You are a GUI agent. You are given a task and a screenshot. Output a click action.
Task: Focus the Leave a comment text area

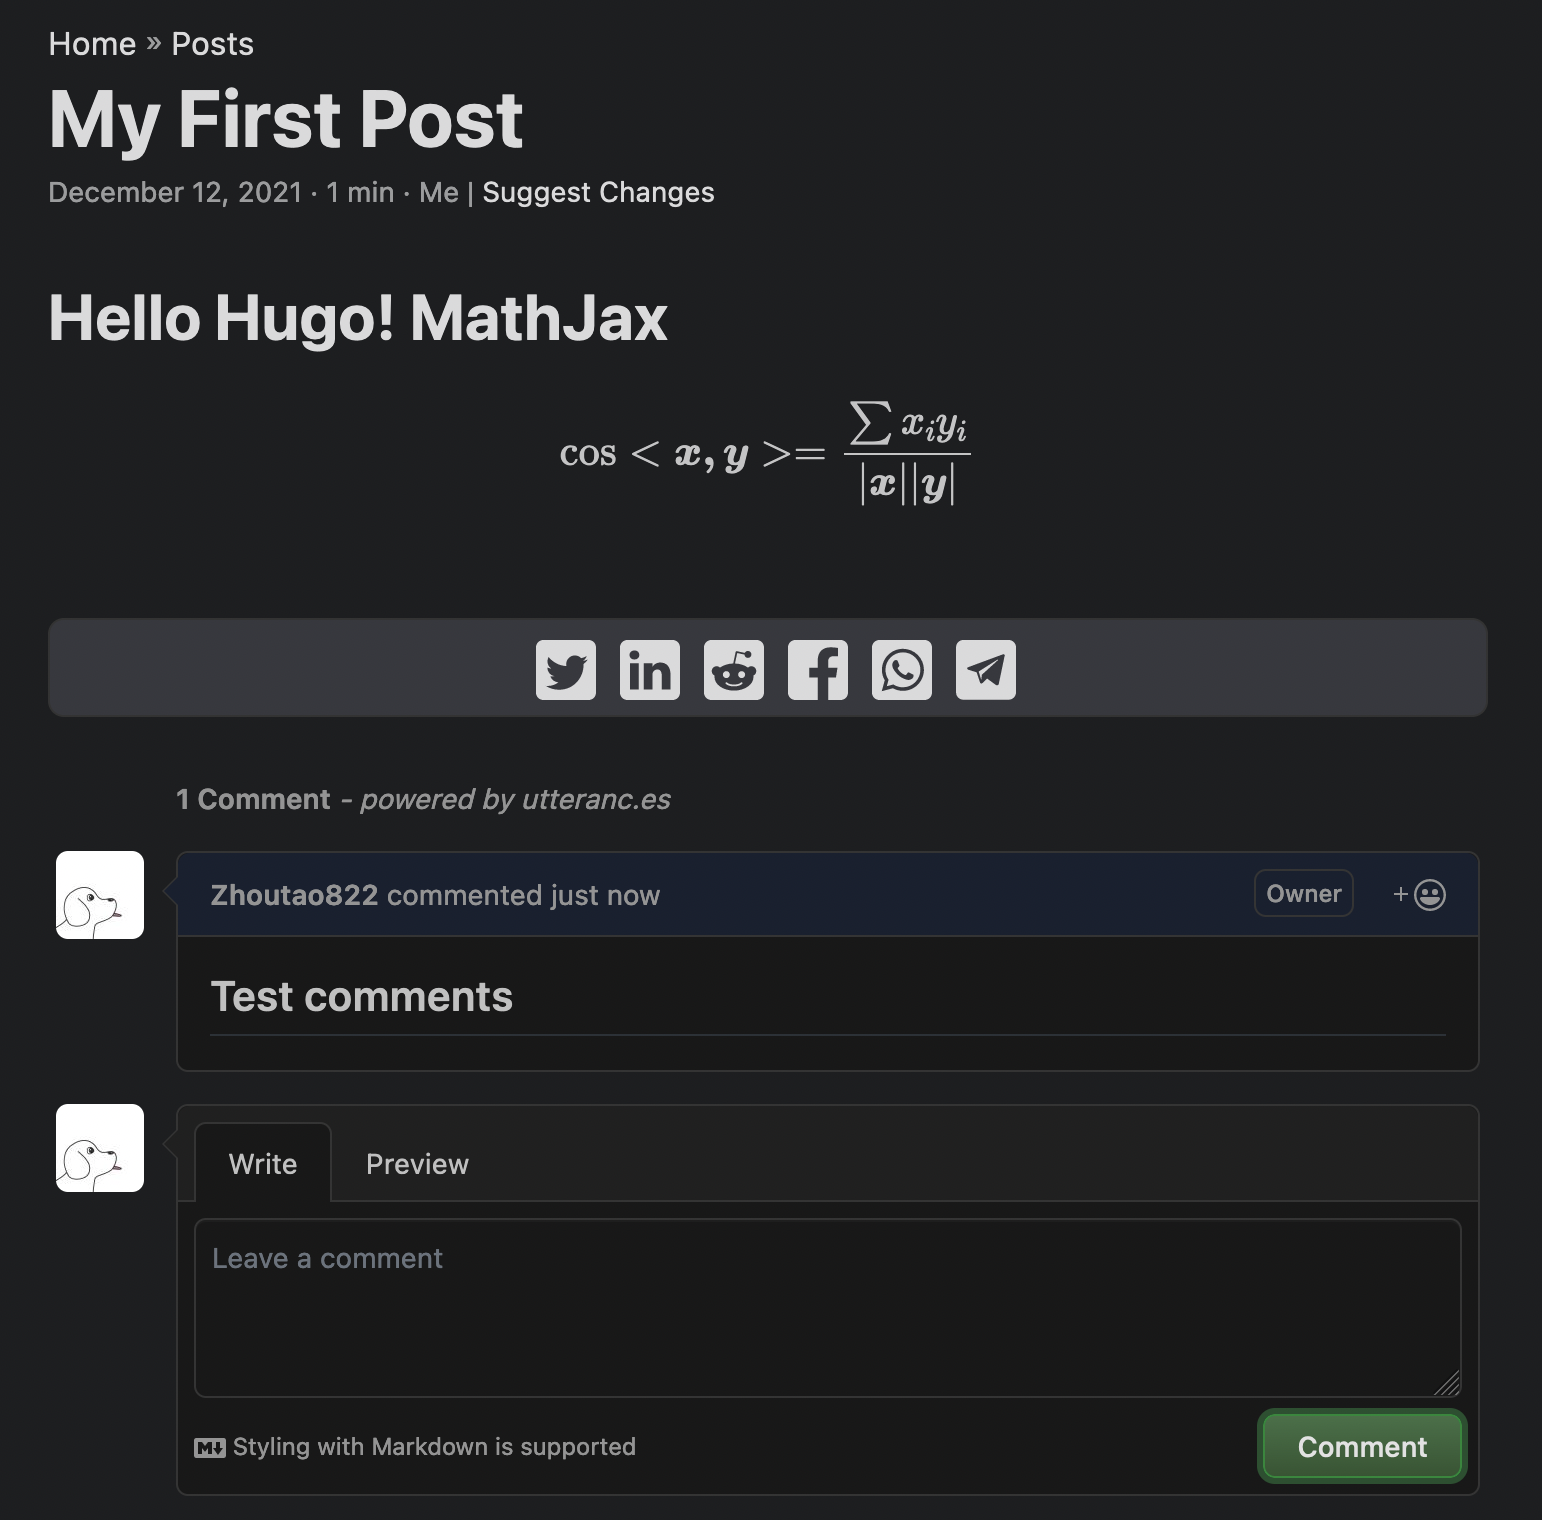click(x=828, y=1308)
